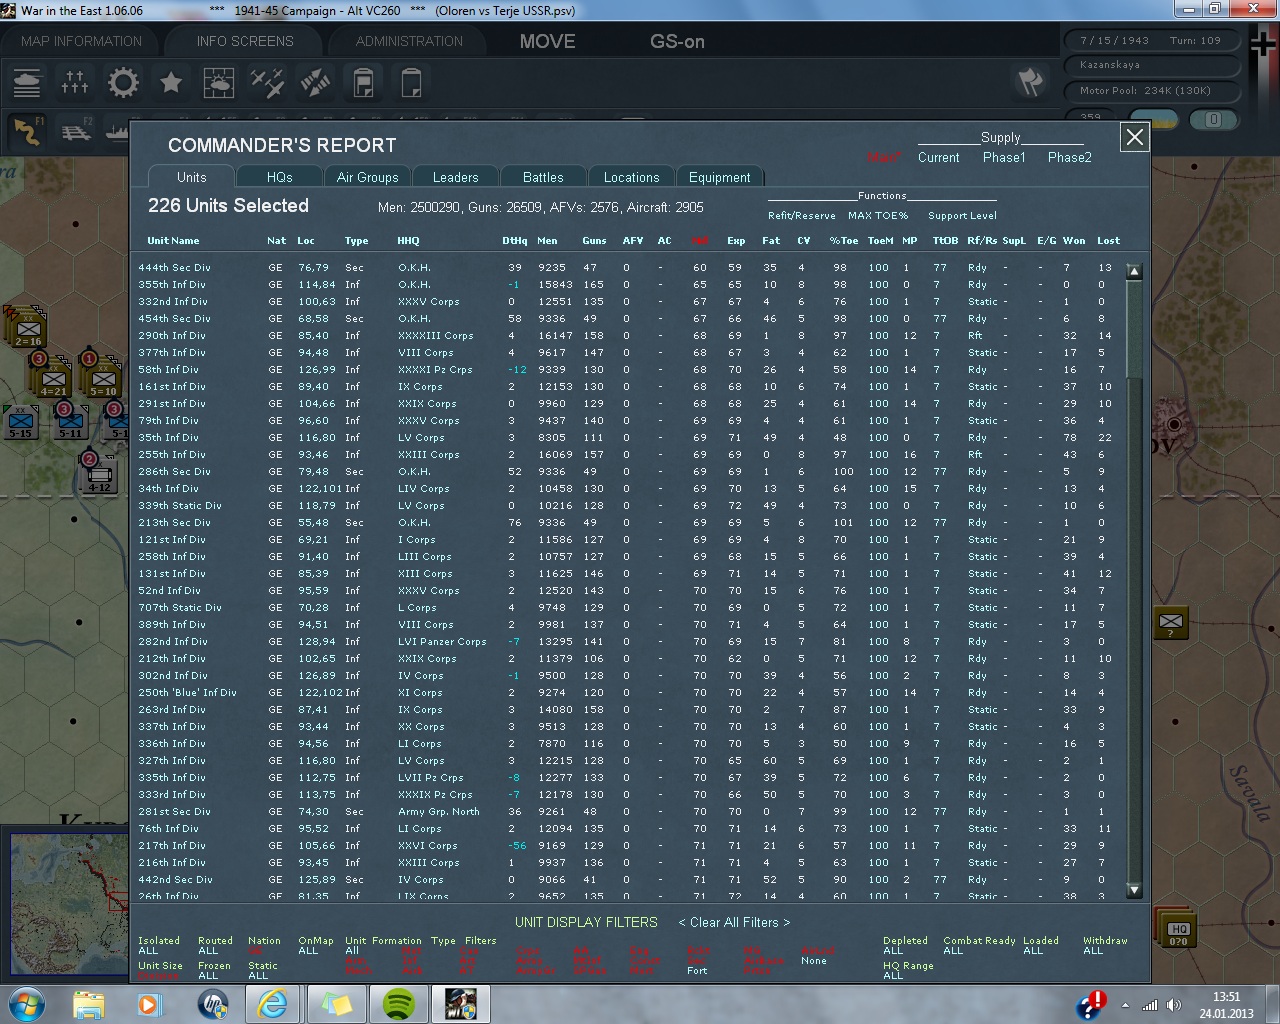Image resolution: width=1280 pixels, height=1024 pixels.
Task: Click the HP icon in taskbar
Action: pos(212,1004)
